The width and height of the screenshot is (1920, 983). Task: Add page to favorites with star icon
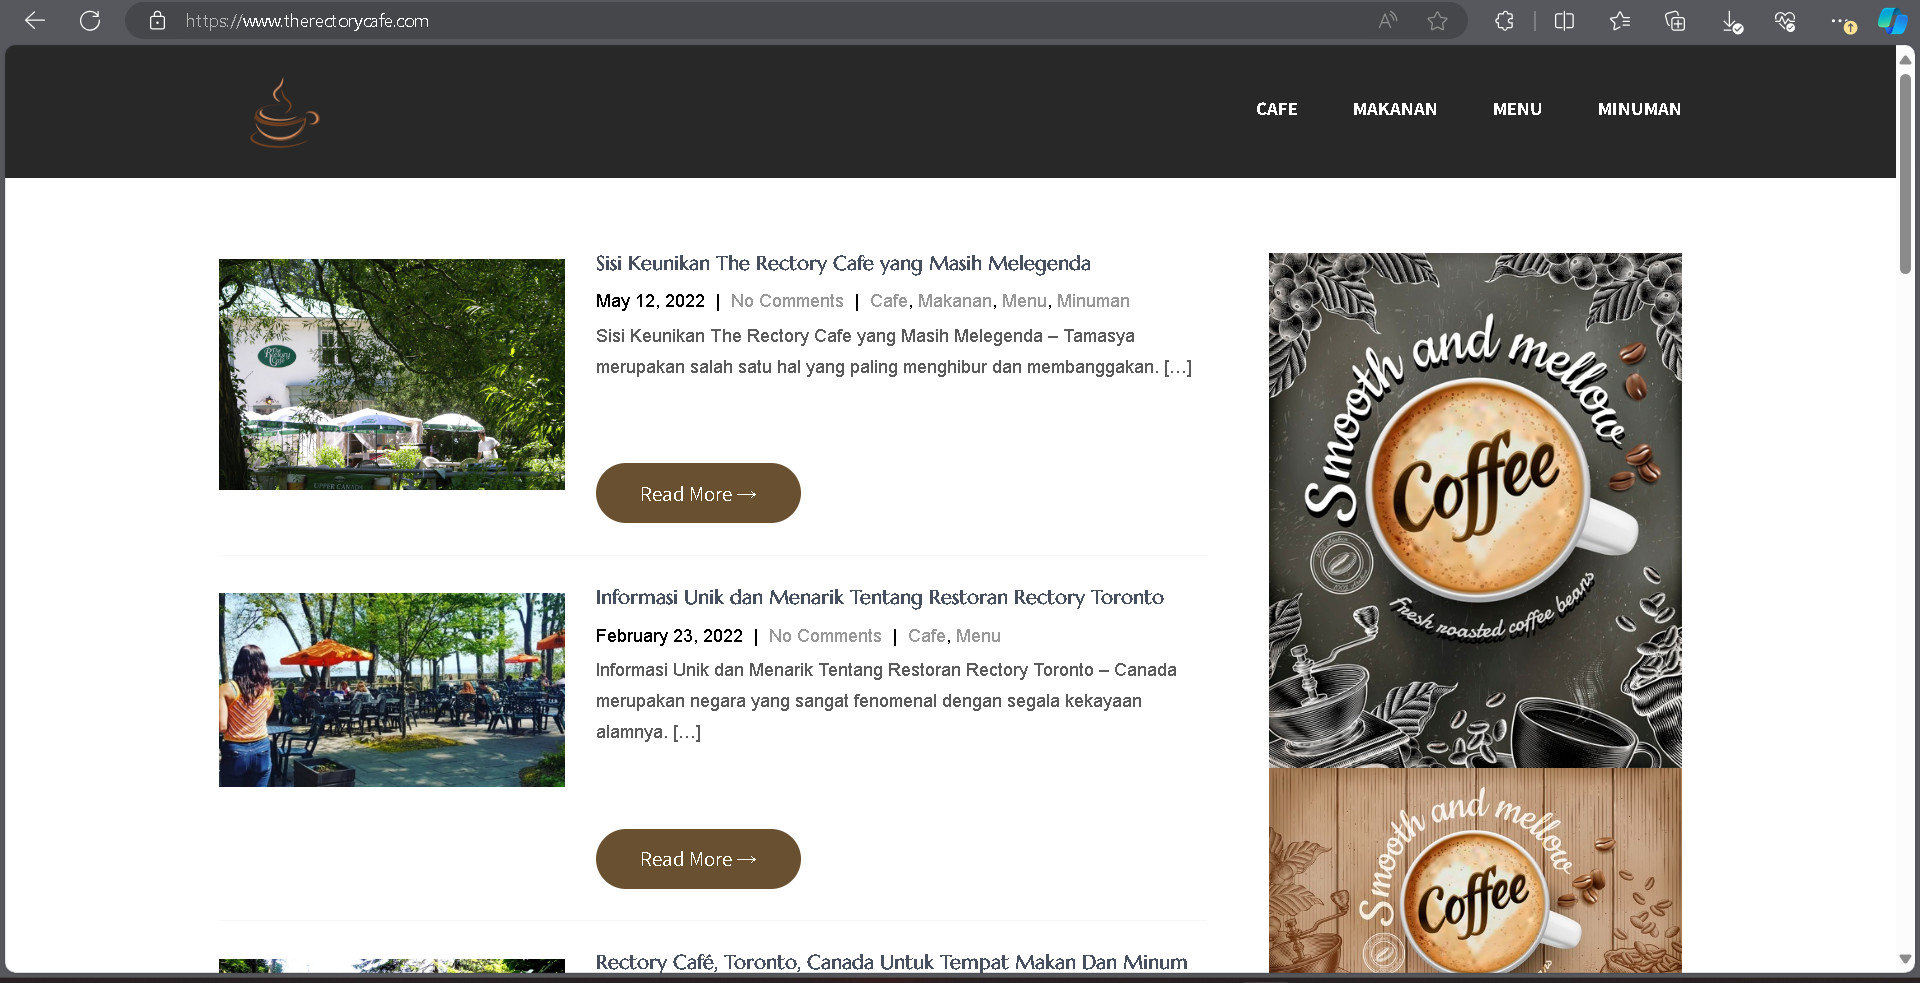point(1437,21)
